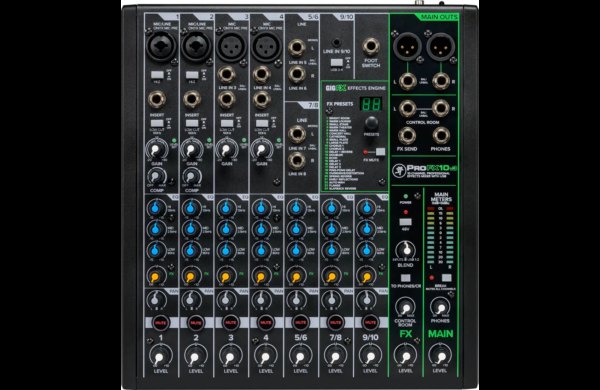The height and width of the screenshot is (390, 600).
Task: Toggle the channel 2 Hi-Z switch
Action: click(192, 75)
